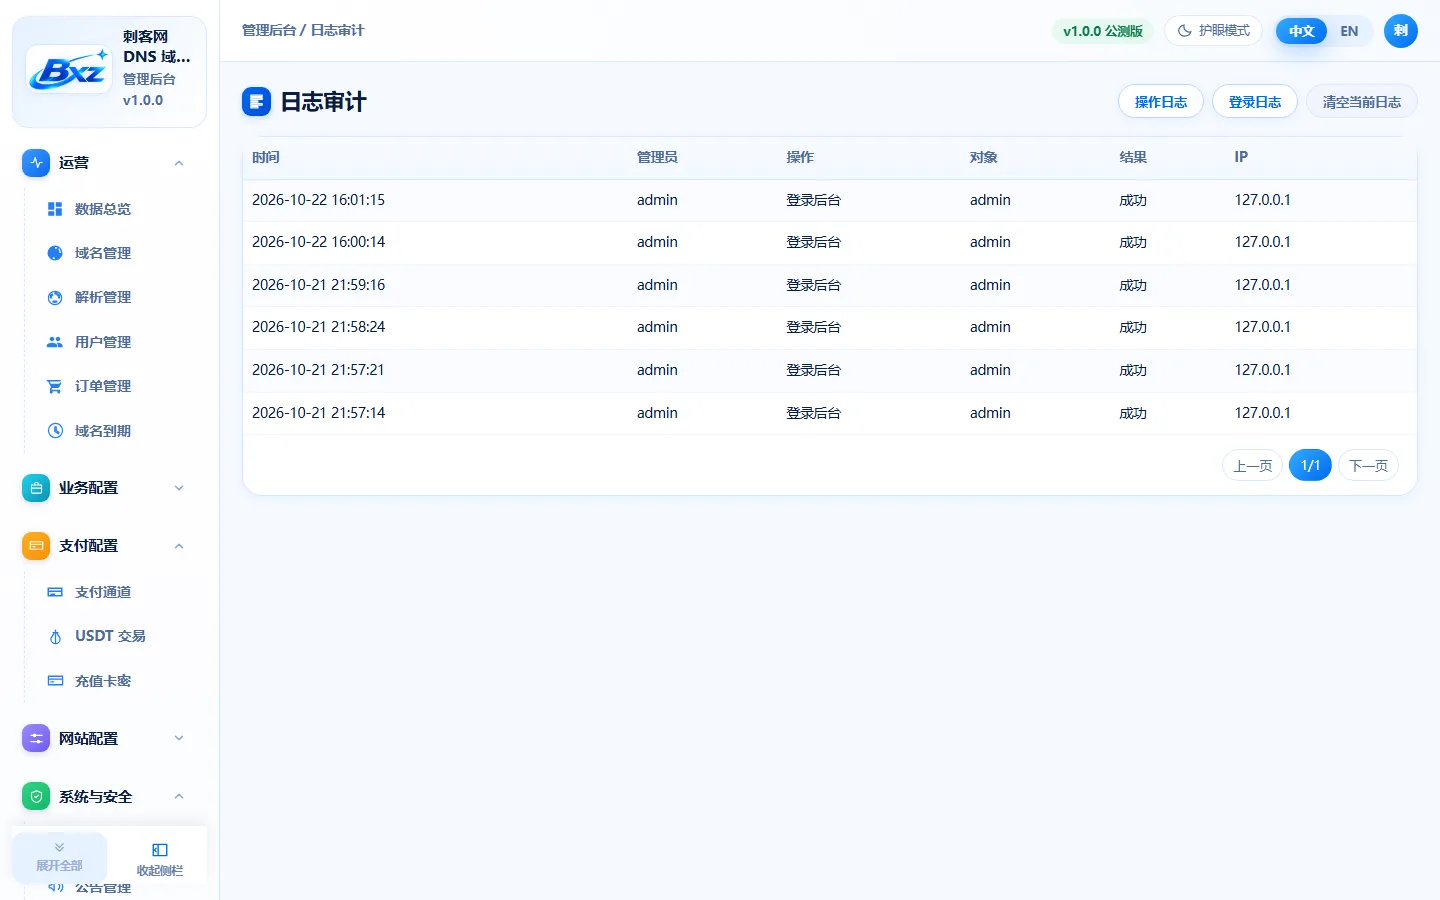Show the 操作日志 tab
Viewport: 1440px width, 900px height.
pyautogui.click(x=1161, y=102)
